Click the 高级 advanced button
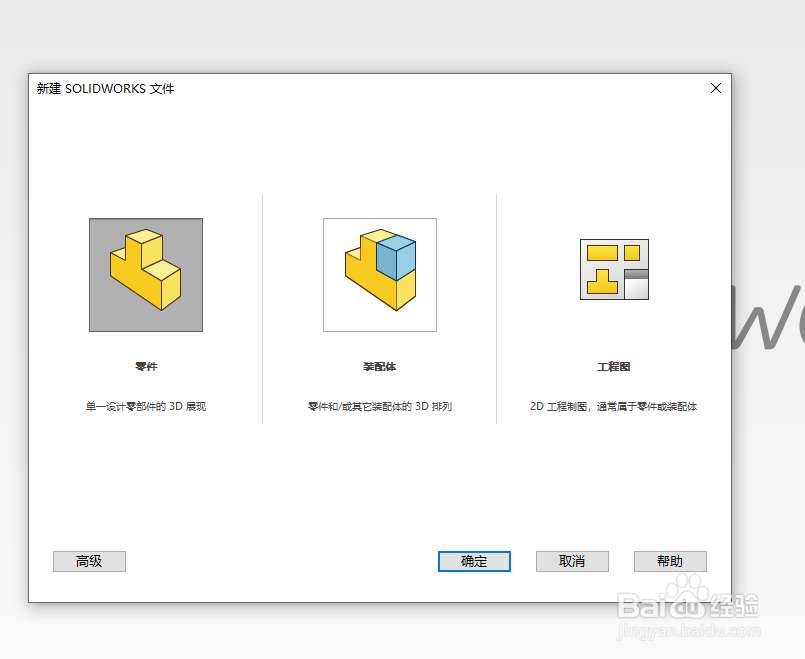 [x=89, y=561]
